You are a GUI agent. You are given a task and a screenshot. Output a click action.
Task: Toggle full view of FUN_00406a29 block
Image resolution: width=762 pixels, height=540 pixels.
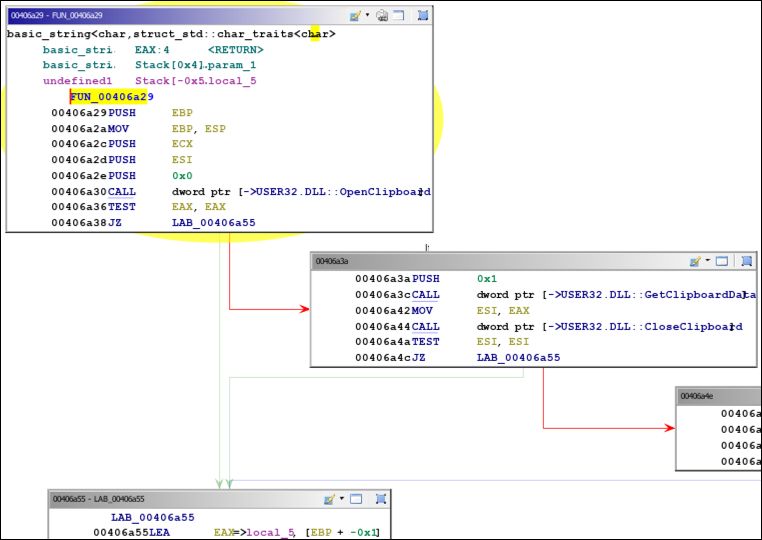[x=399, y=15]
